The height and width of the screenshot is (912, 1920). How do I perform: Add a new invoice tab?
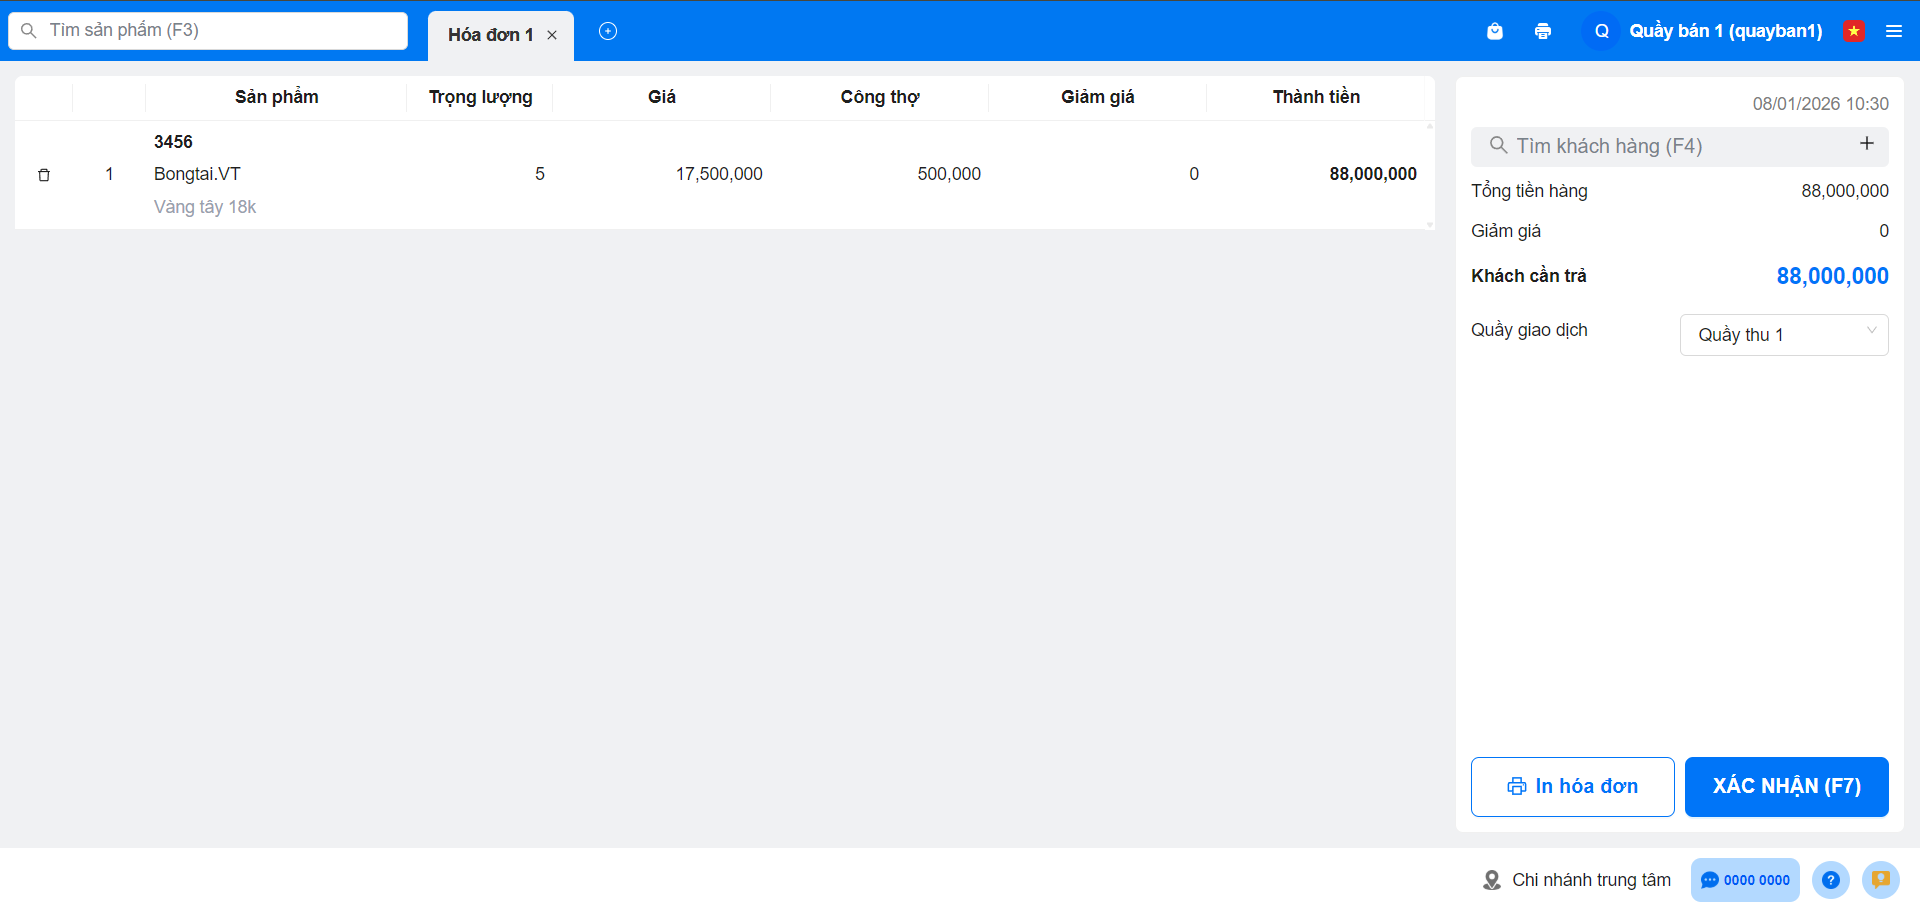click(x=608, y=32)
